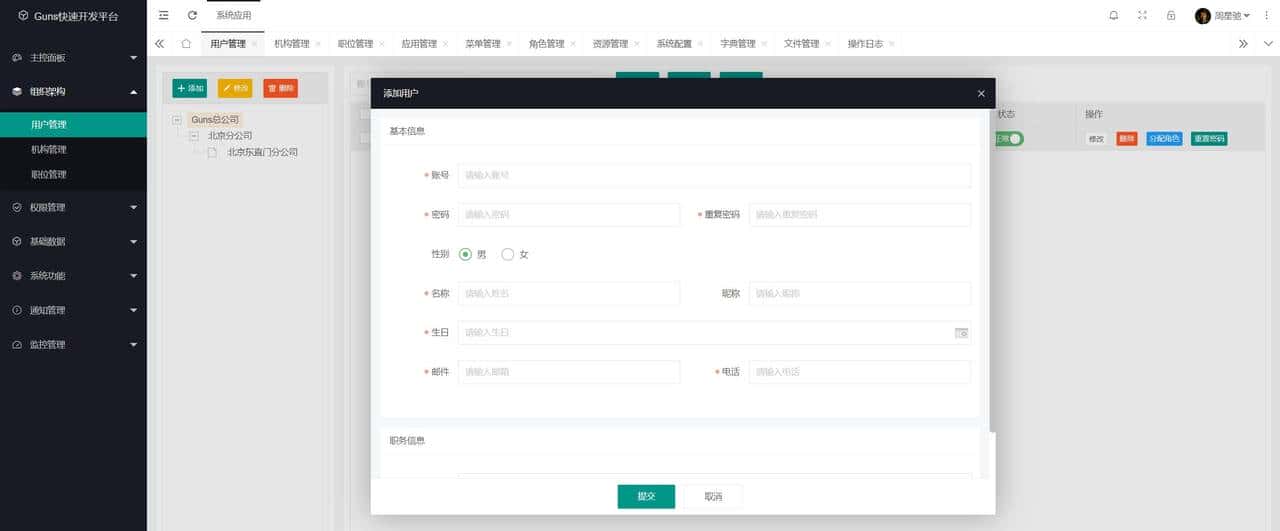
Task: Close the 职位管理 tab with its x
Action: click(x=382, y=44)
